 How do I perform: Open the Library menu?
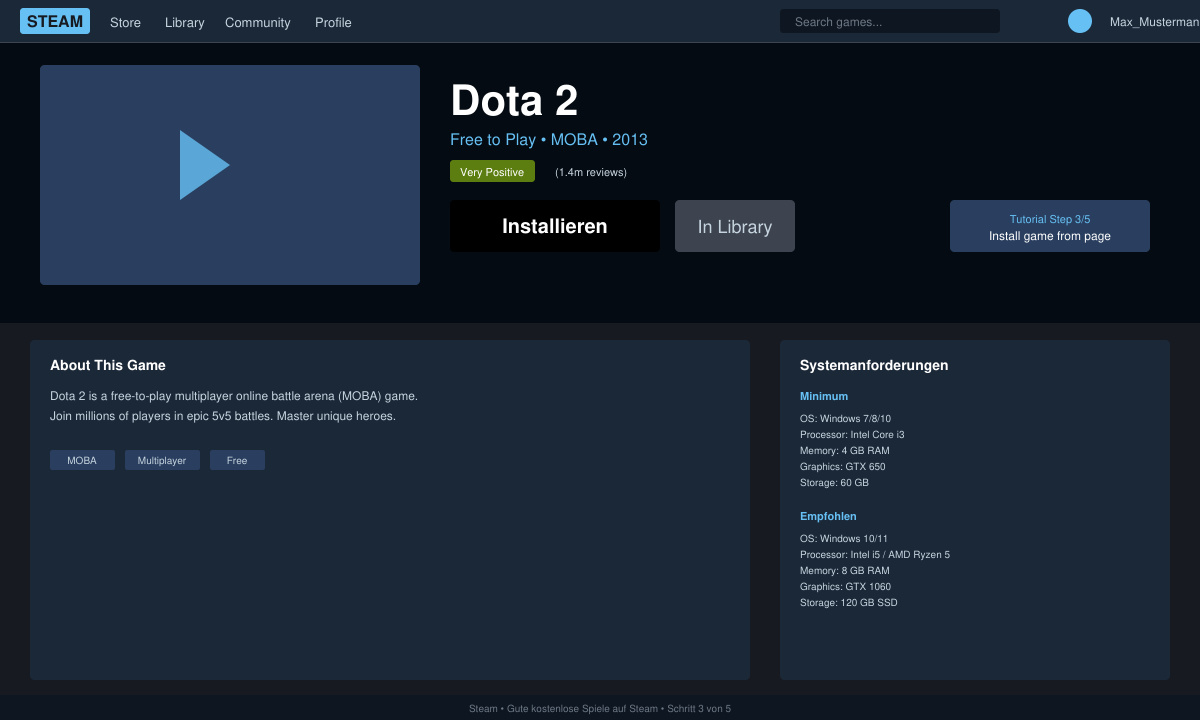coord(184,22)
